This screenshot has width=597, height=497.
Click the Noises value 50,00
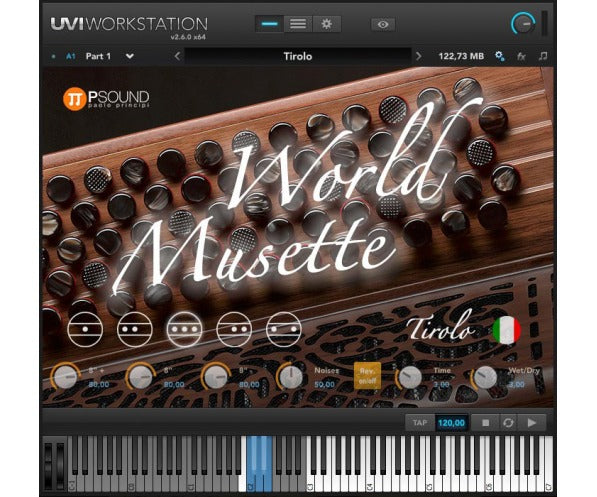coord(324,384)
